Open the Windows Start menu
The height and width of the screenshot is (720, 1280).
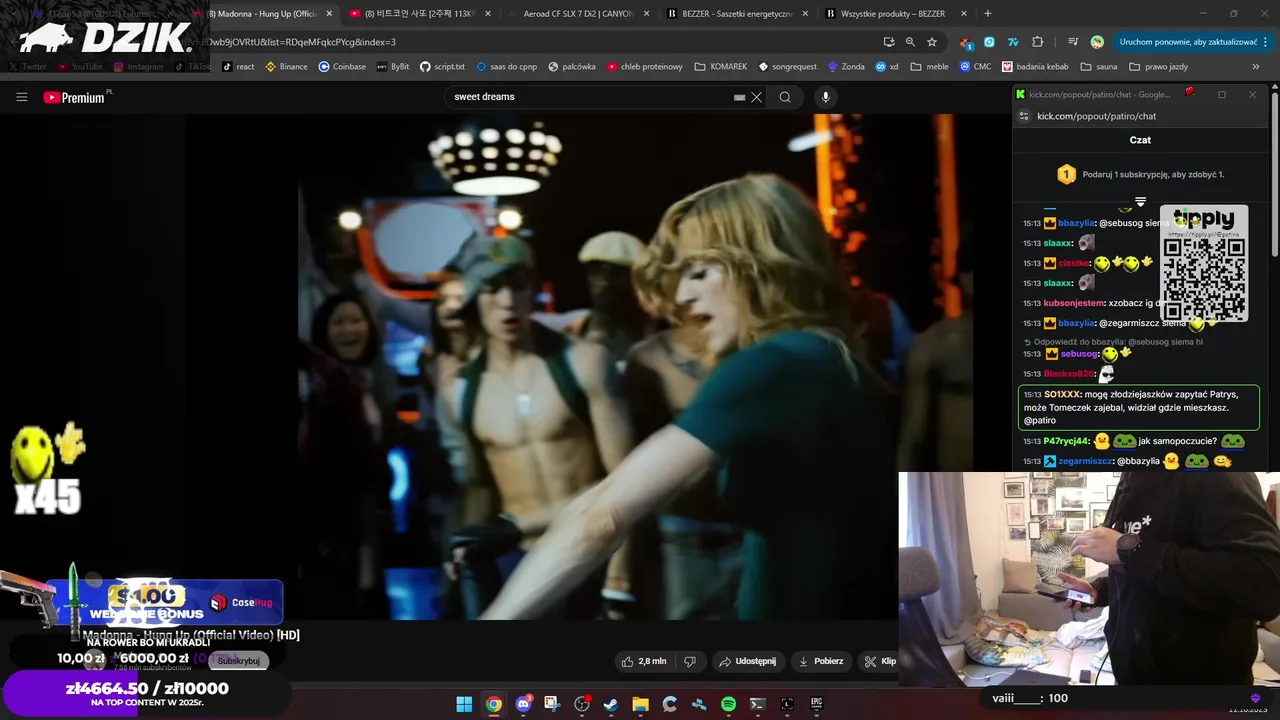click(x=464, y=704)
